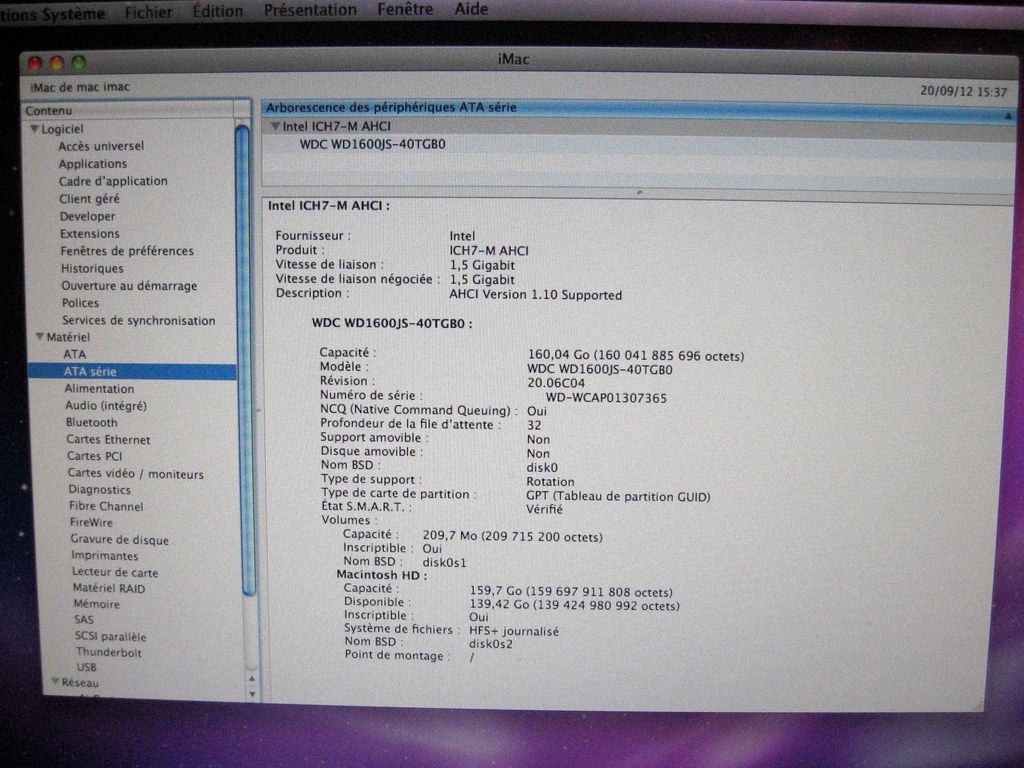Click the split pane divider handle
The height and width of the screenshot is (768, 1024).
pyautogui.click(x=639, y=193)
